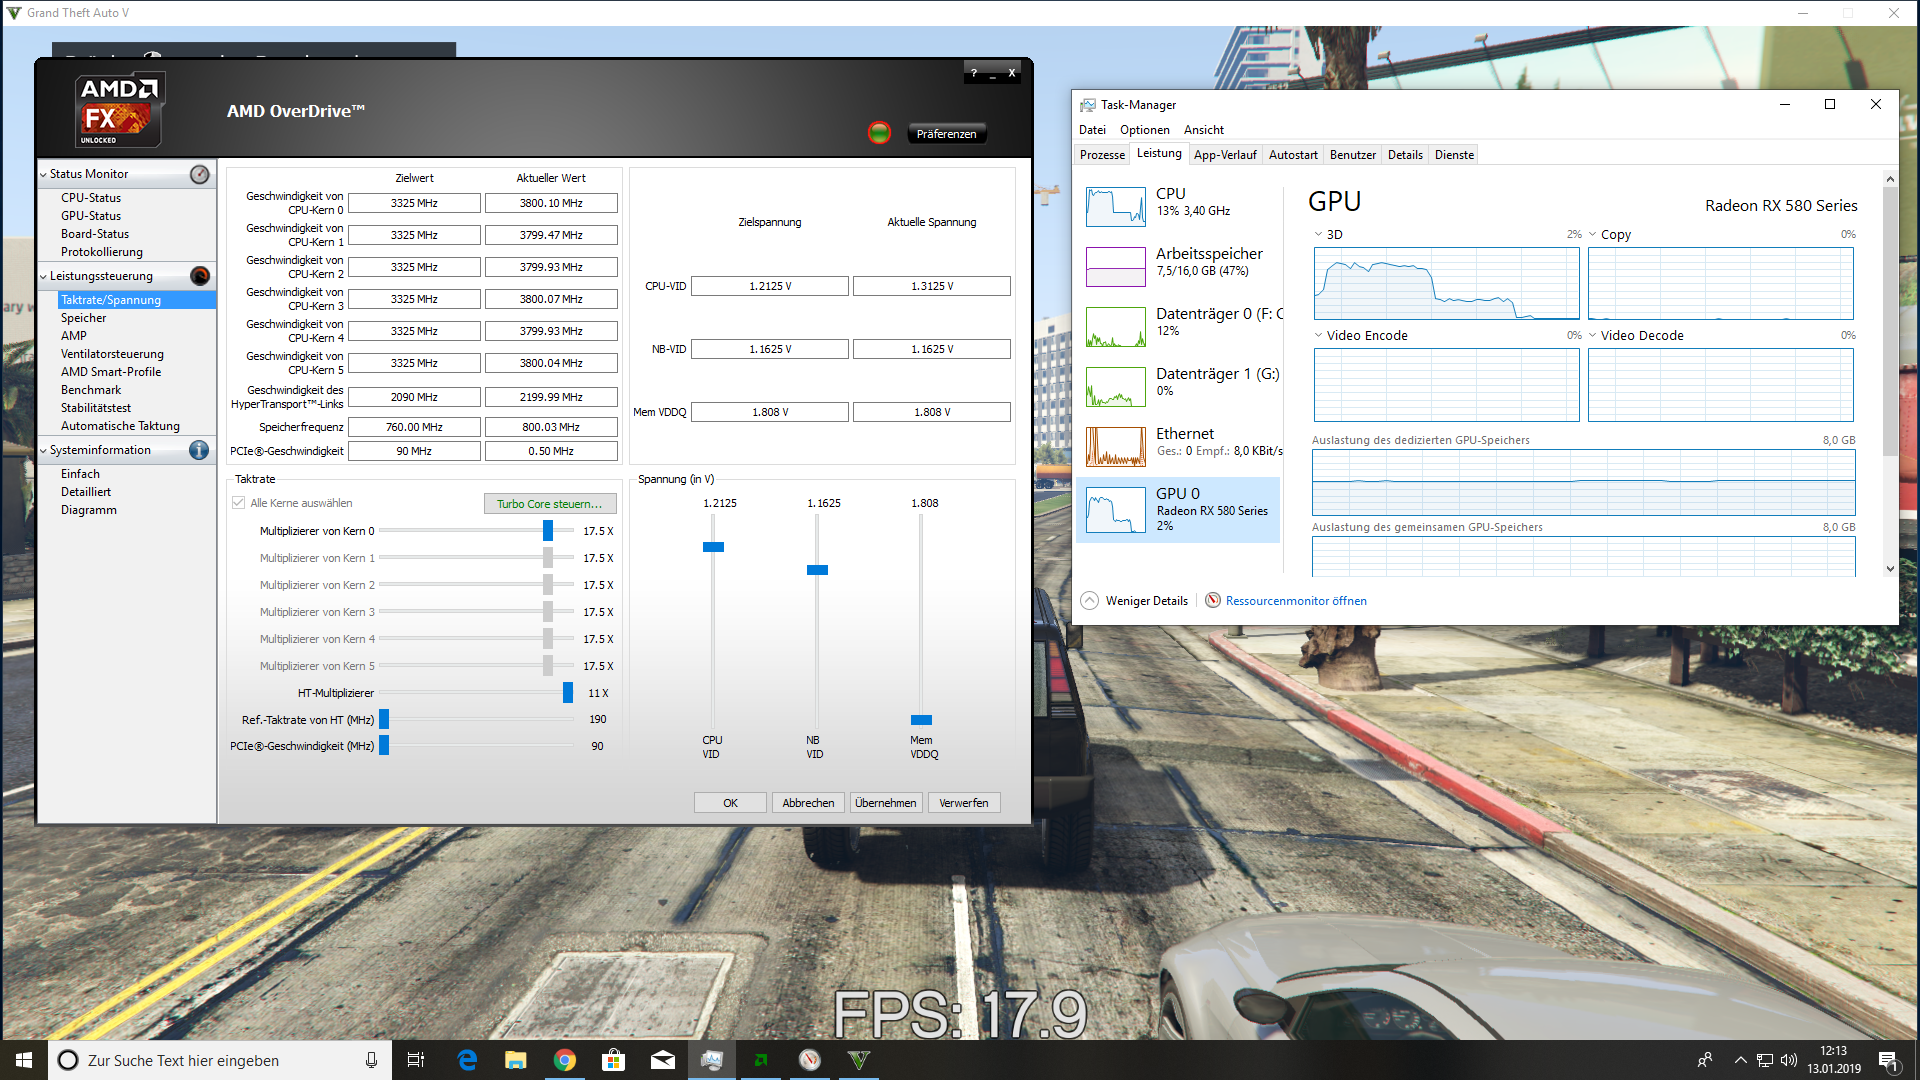Click the Übernehmen button
Viewport: 1920px width, 1080px height.
(885, 803)
